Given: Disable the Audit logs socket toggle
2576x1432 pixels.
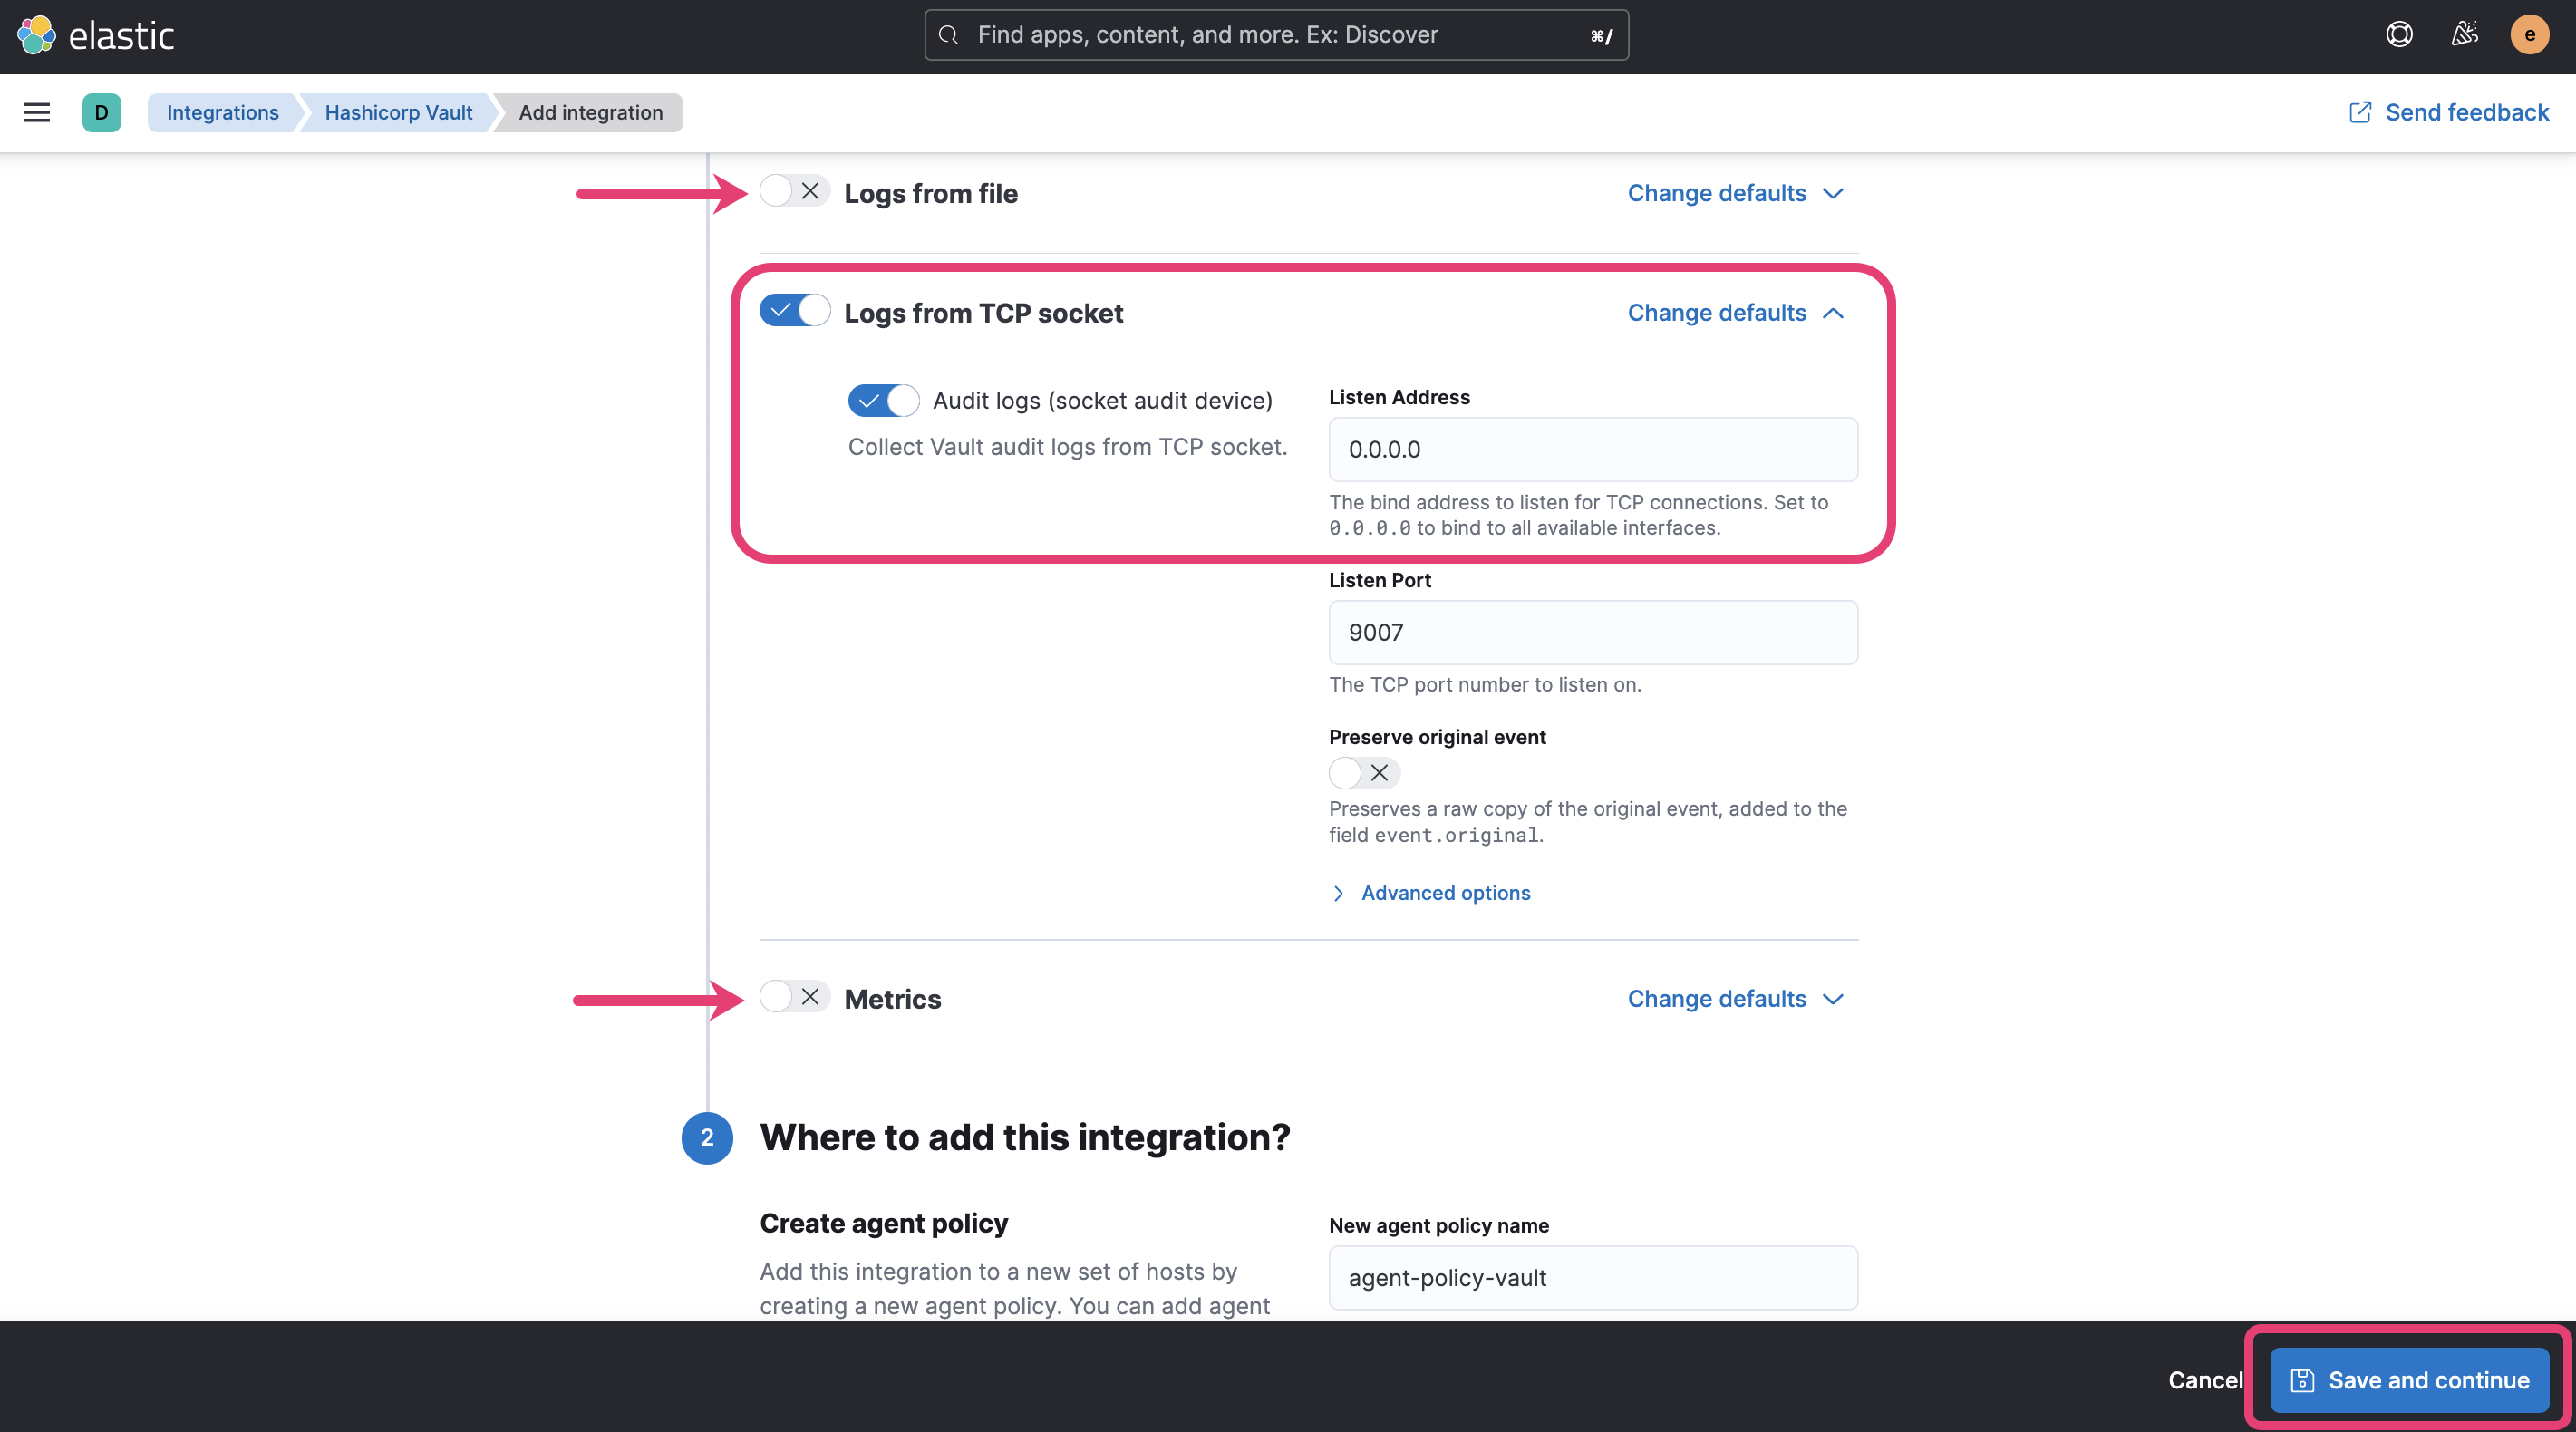Looking at the screenshot, I should pos(882,400).
